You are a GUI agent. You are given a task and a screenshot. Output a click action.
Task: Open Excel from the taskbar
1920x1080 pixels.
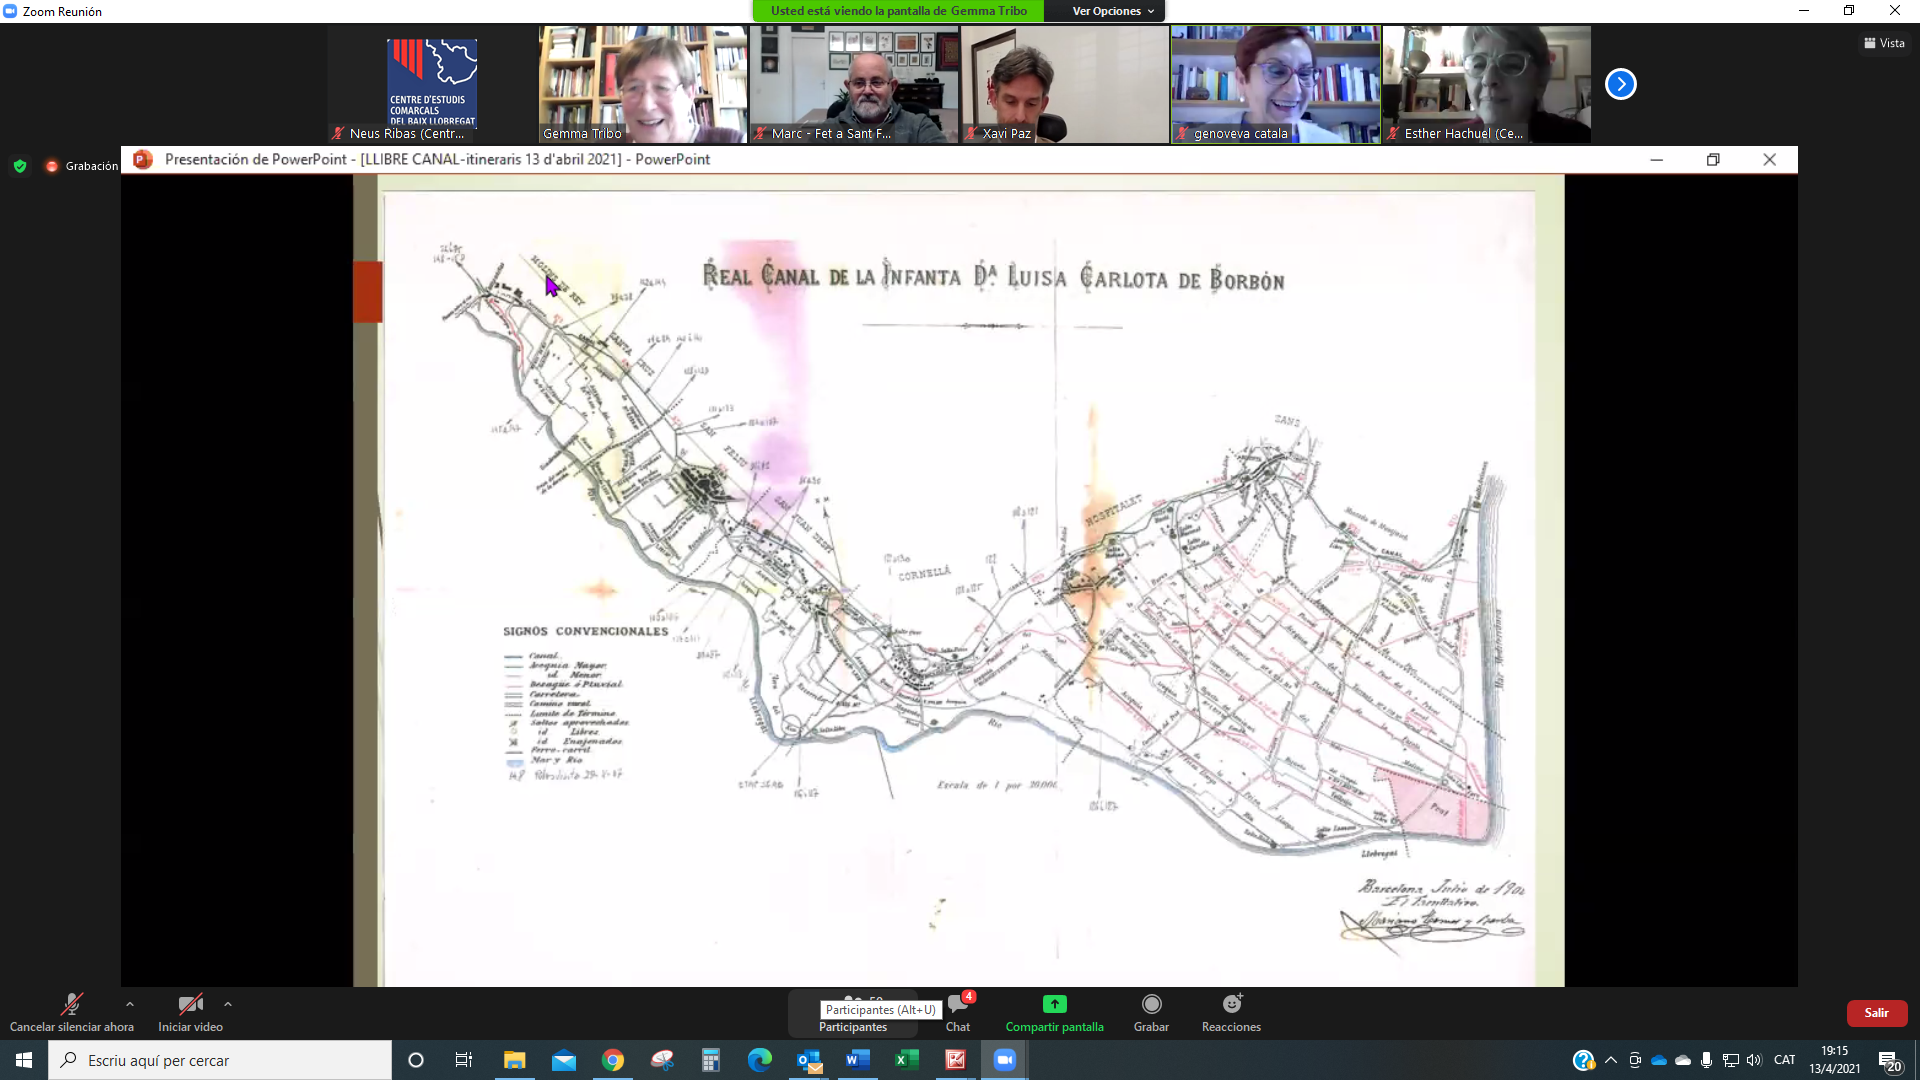point(906,1060)
